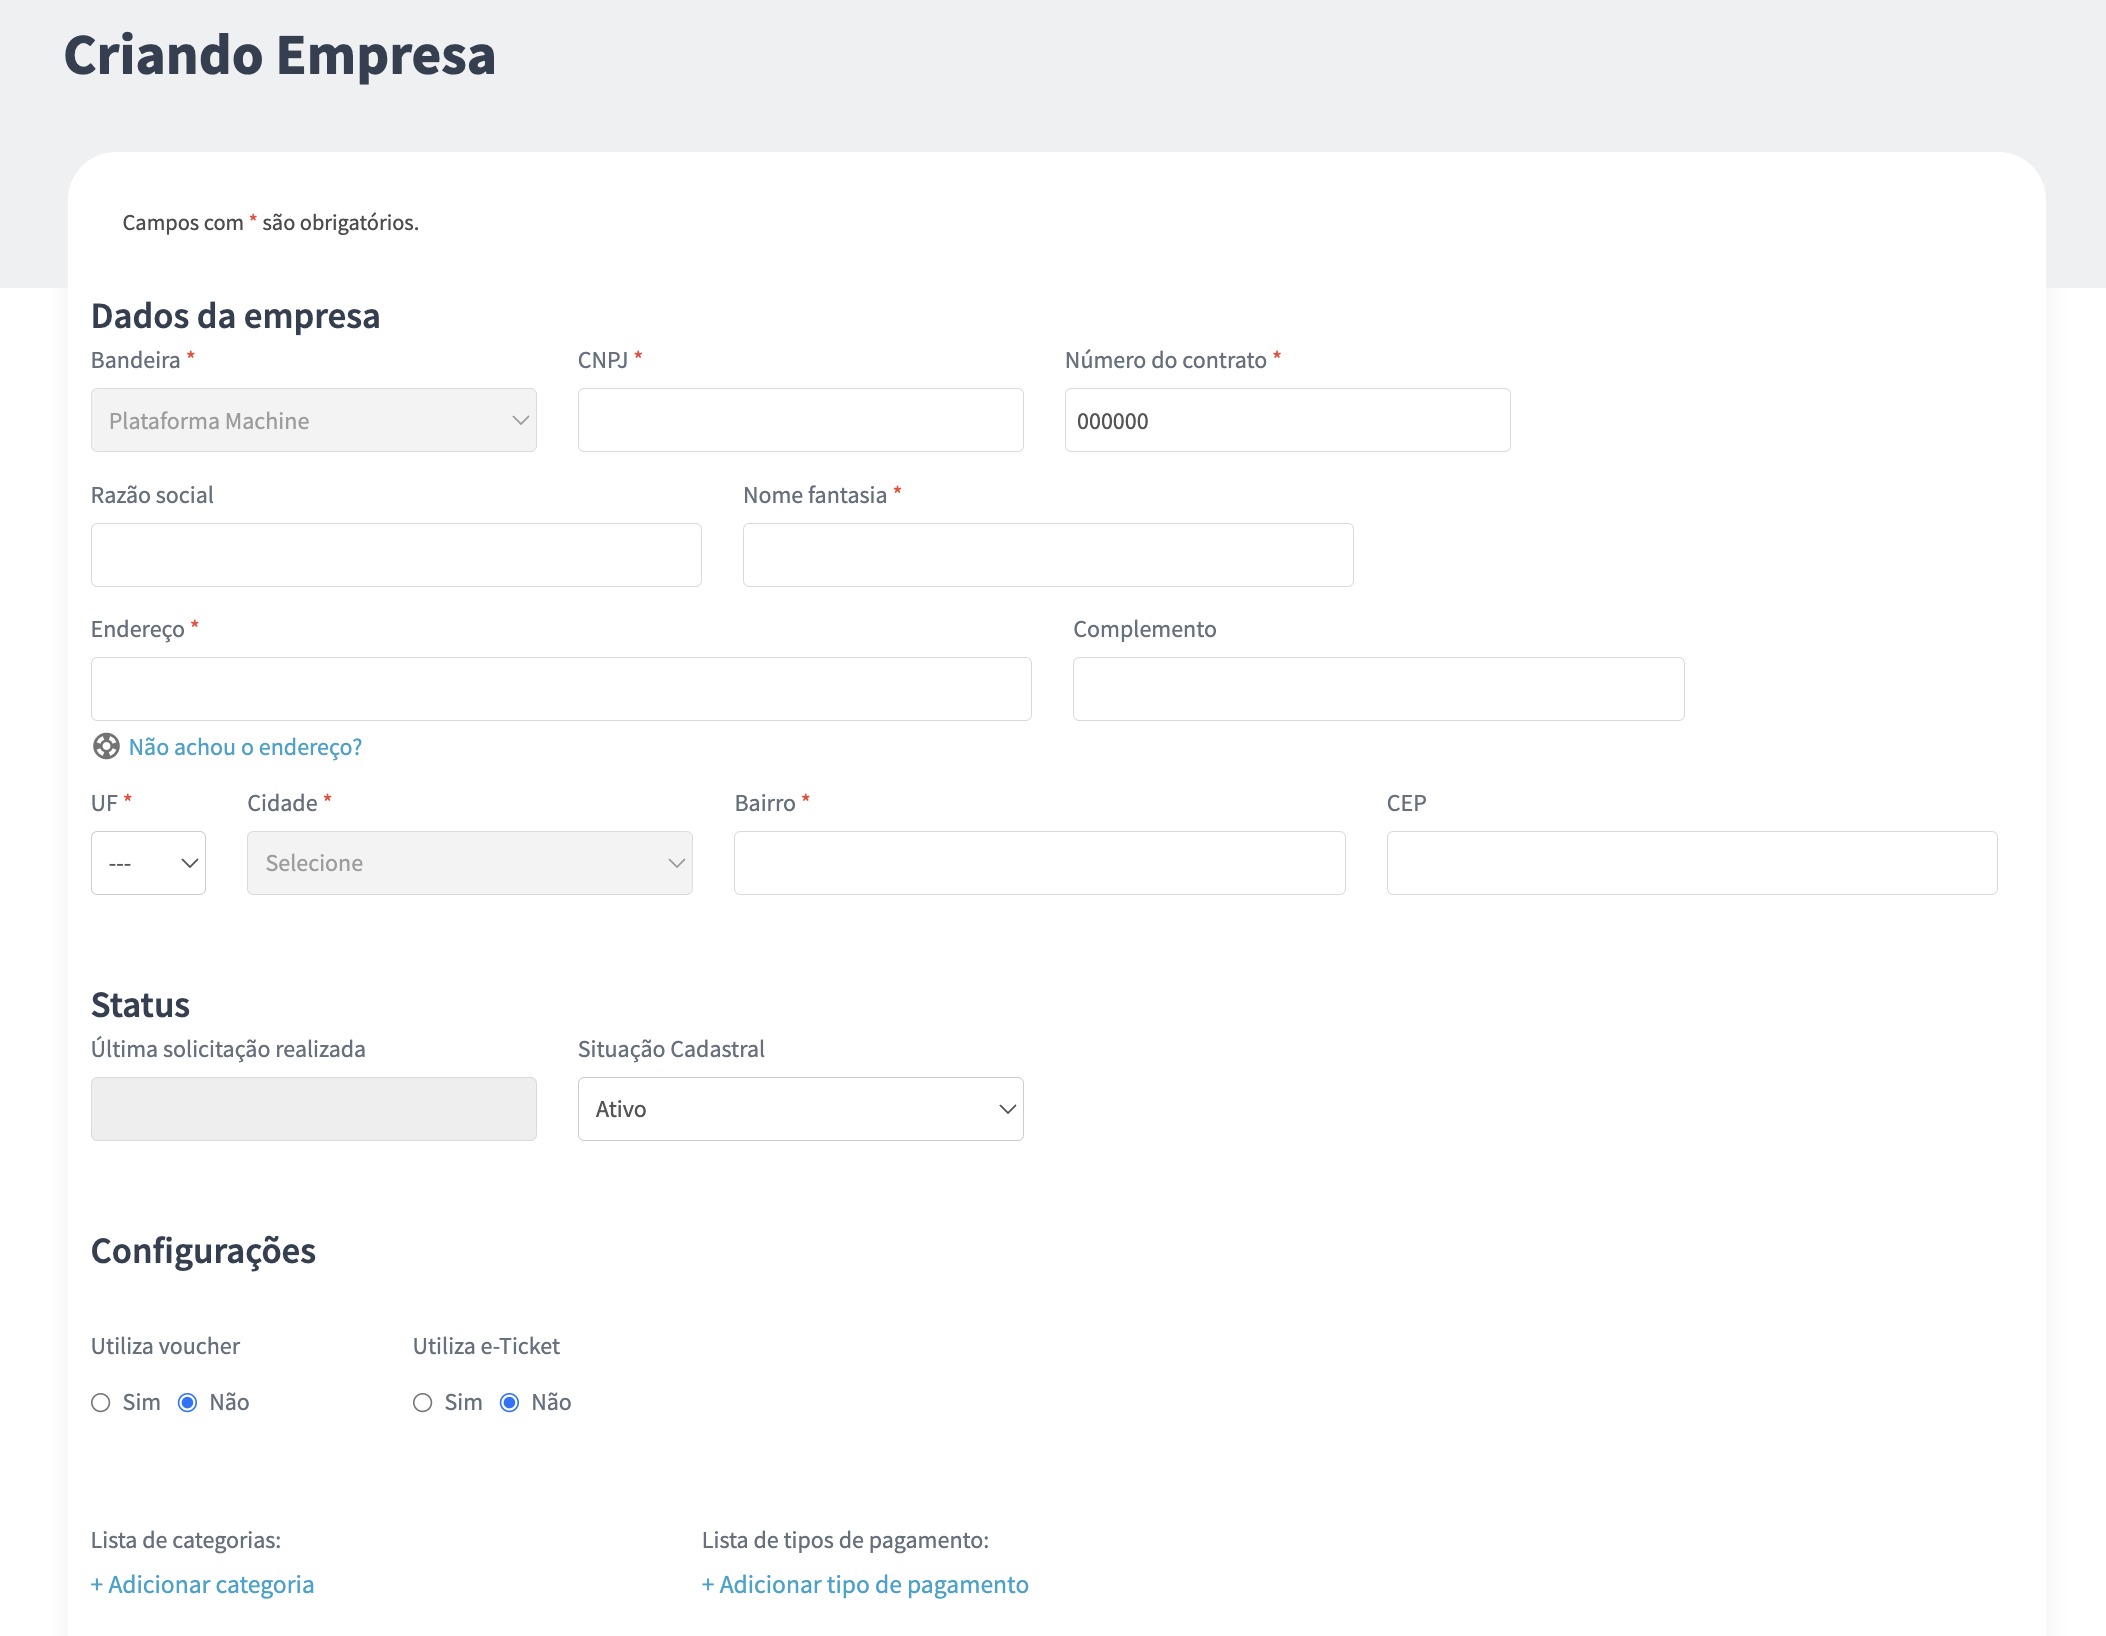The height and width of the screenshot is (1636, 2106).
Task: Open the 'Não achou o endereço?' link
Action: click(x=245, y=747)
